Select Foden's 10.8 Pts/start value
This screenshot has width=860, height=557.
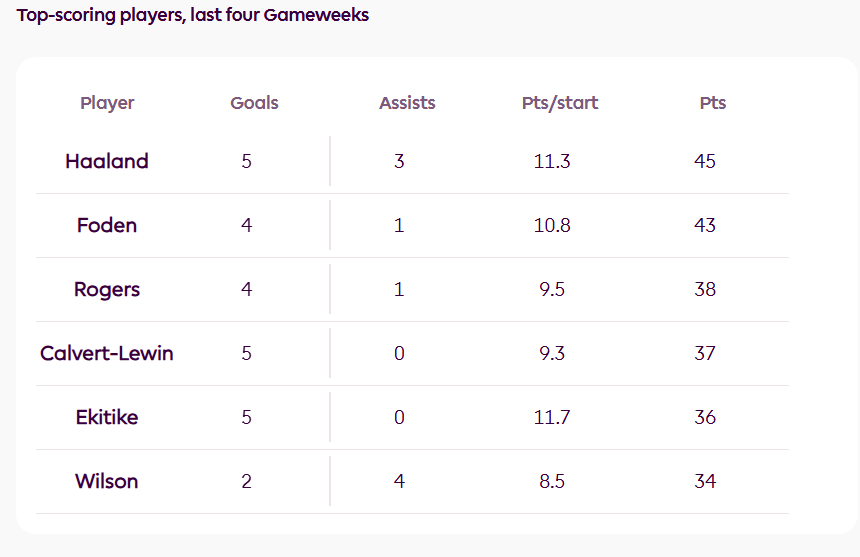point(552,225)
